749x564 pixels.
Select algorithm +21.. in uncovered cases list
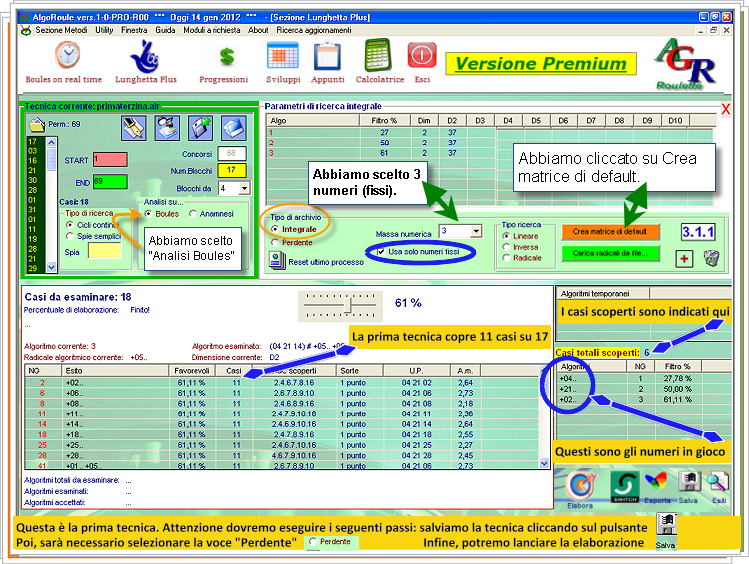pyautogui.click(x=643, y=389)
